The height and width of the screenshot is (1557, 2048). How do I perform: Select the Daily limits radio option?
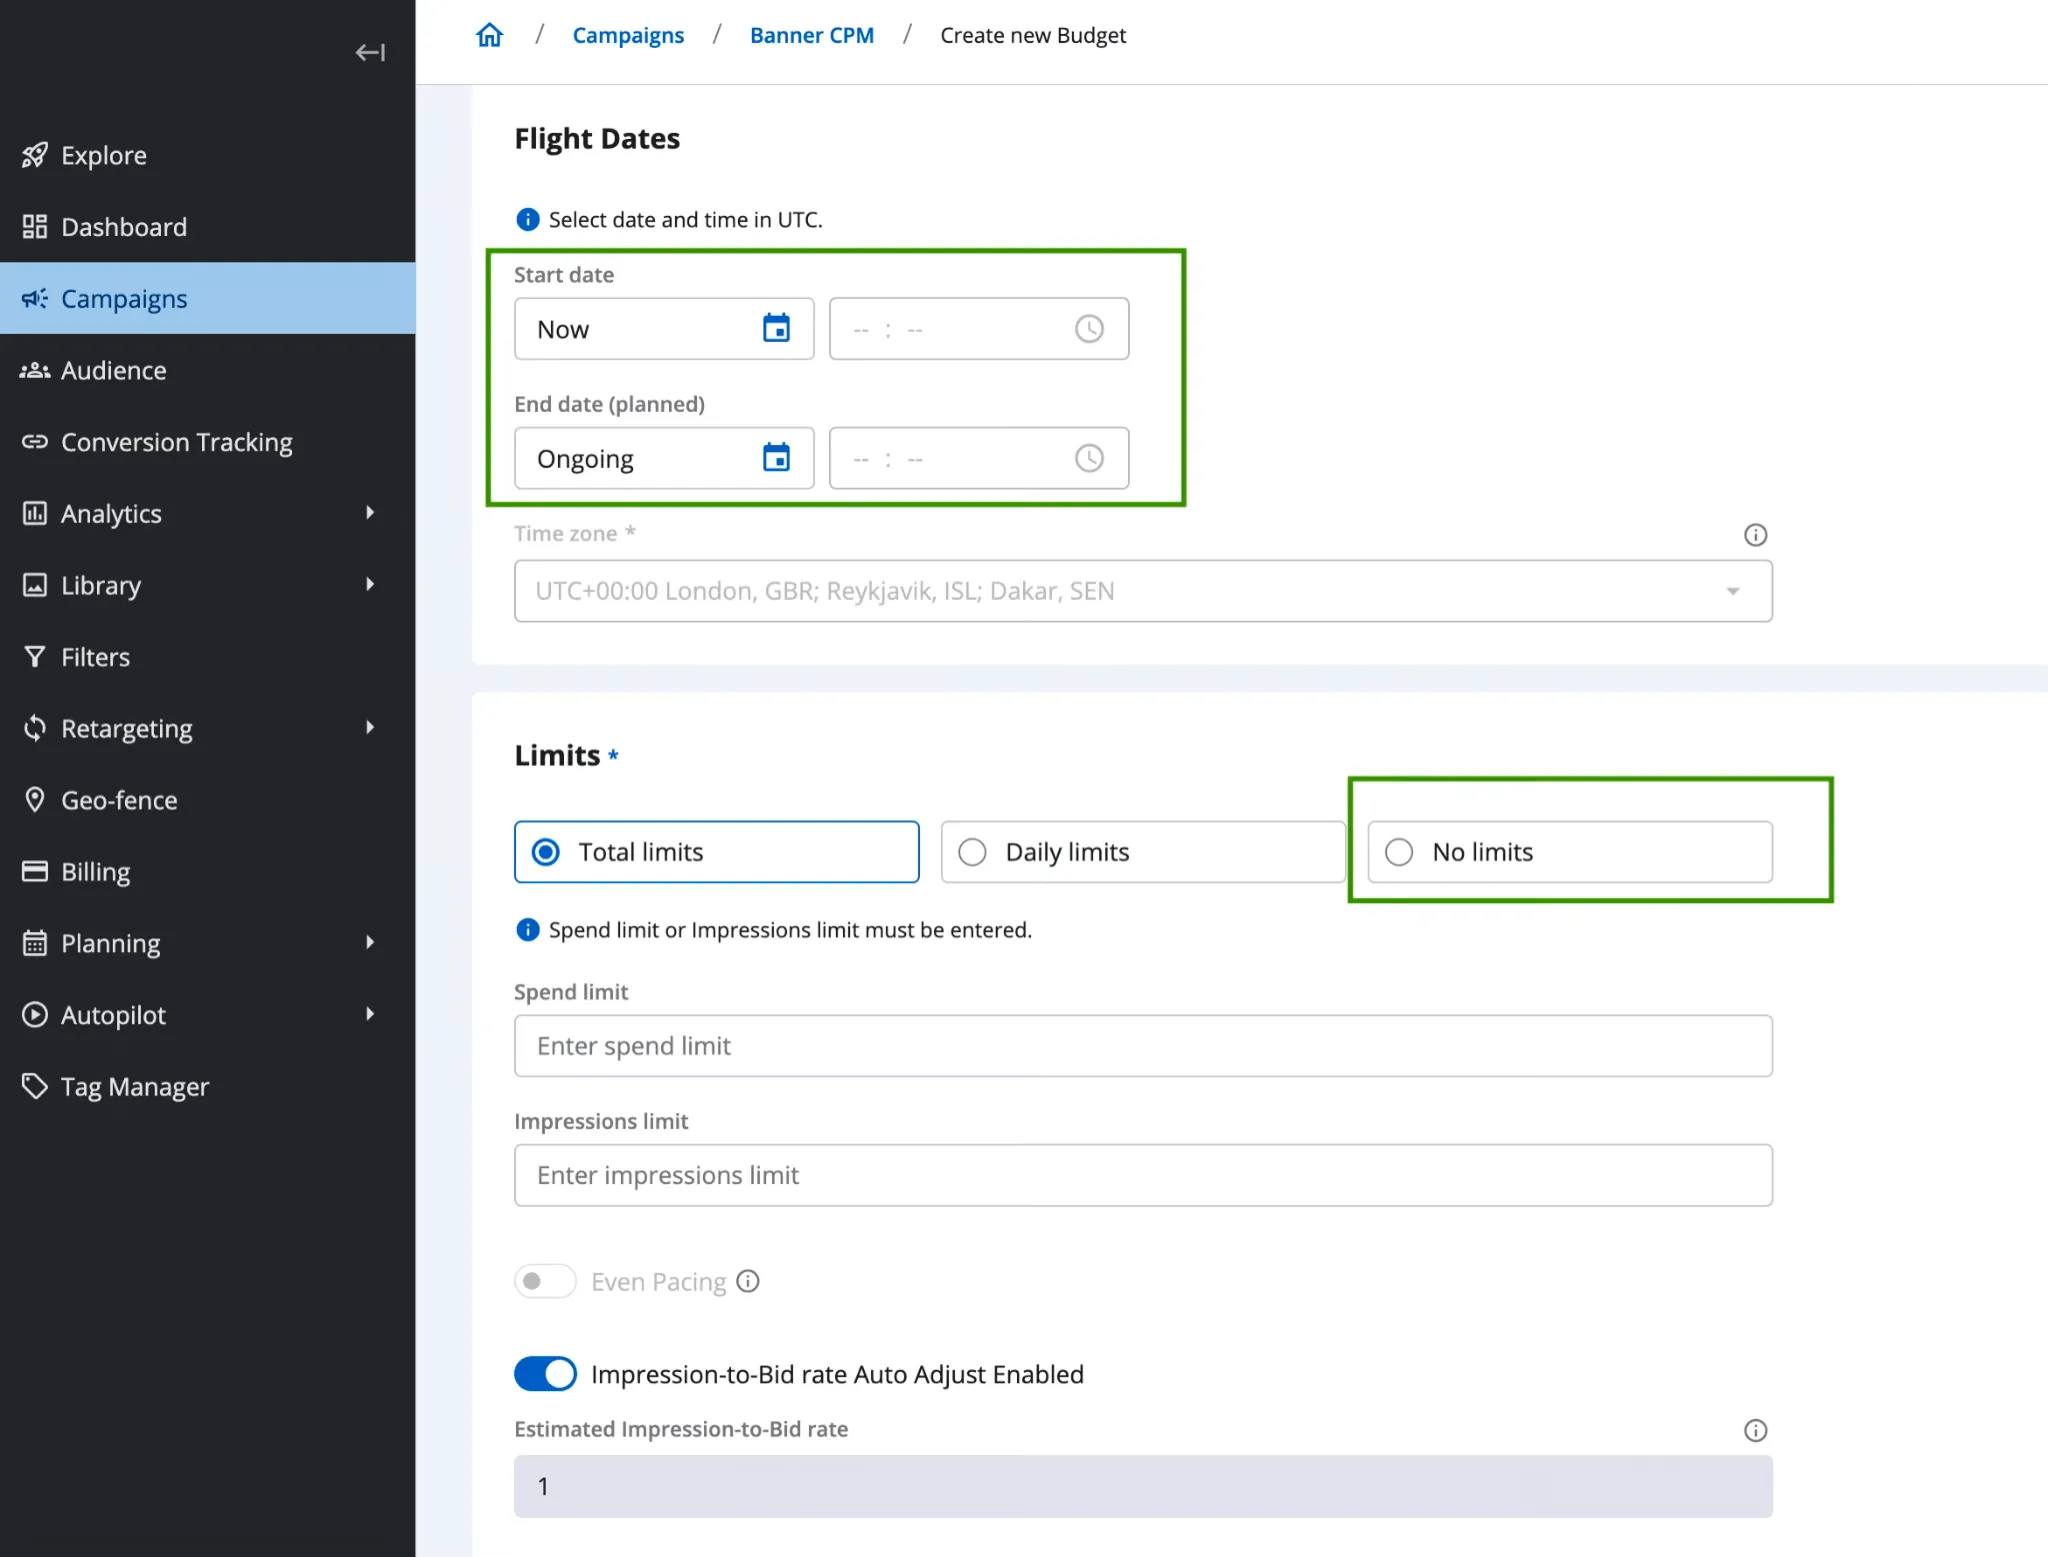click(x=1143, y=852)
